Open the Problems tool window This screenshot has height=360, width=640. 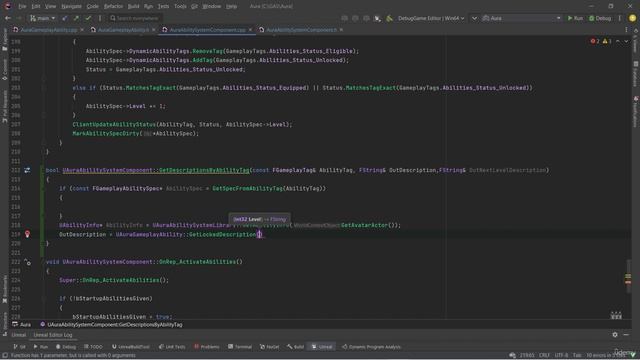coord(207,347)
